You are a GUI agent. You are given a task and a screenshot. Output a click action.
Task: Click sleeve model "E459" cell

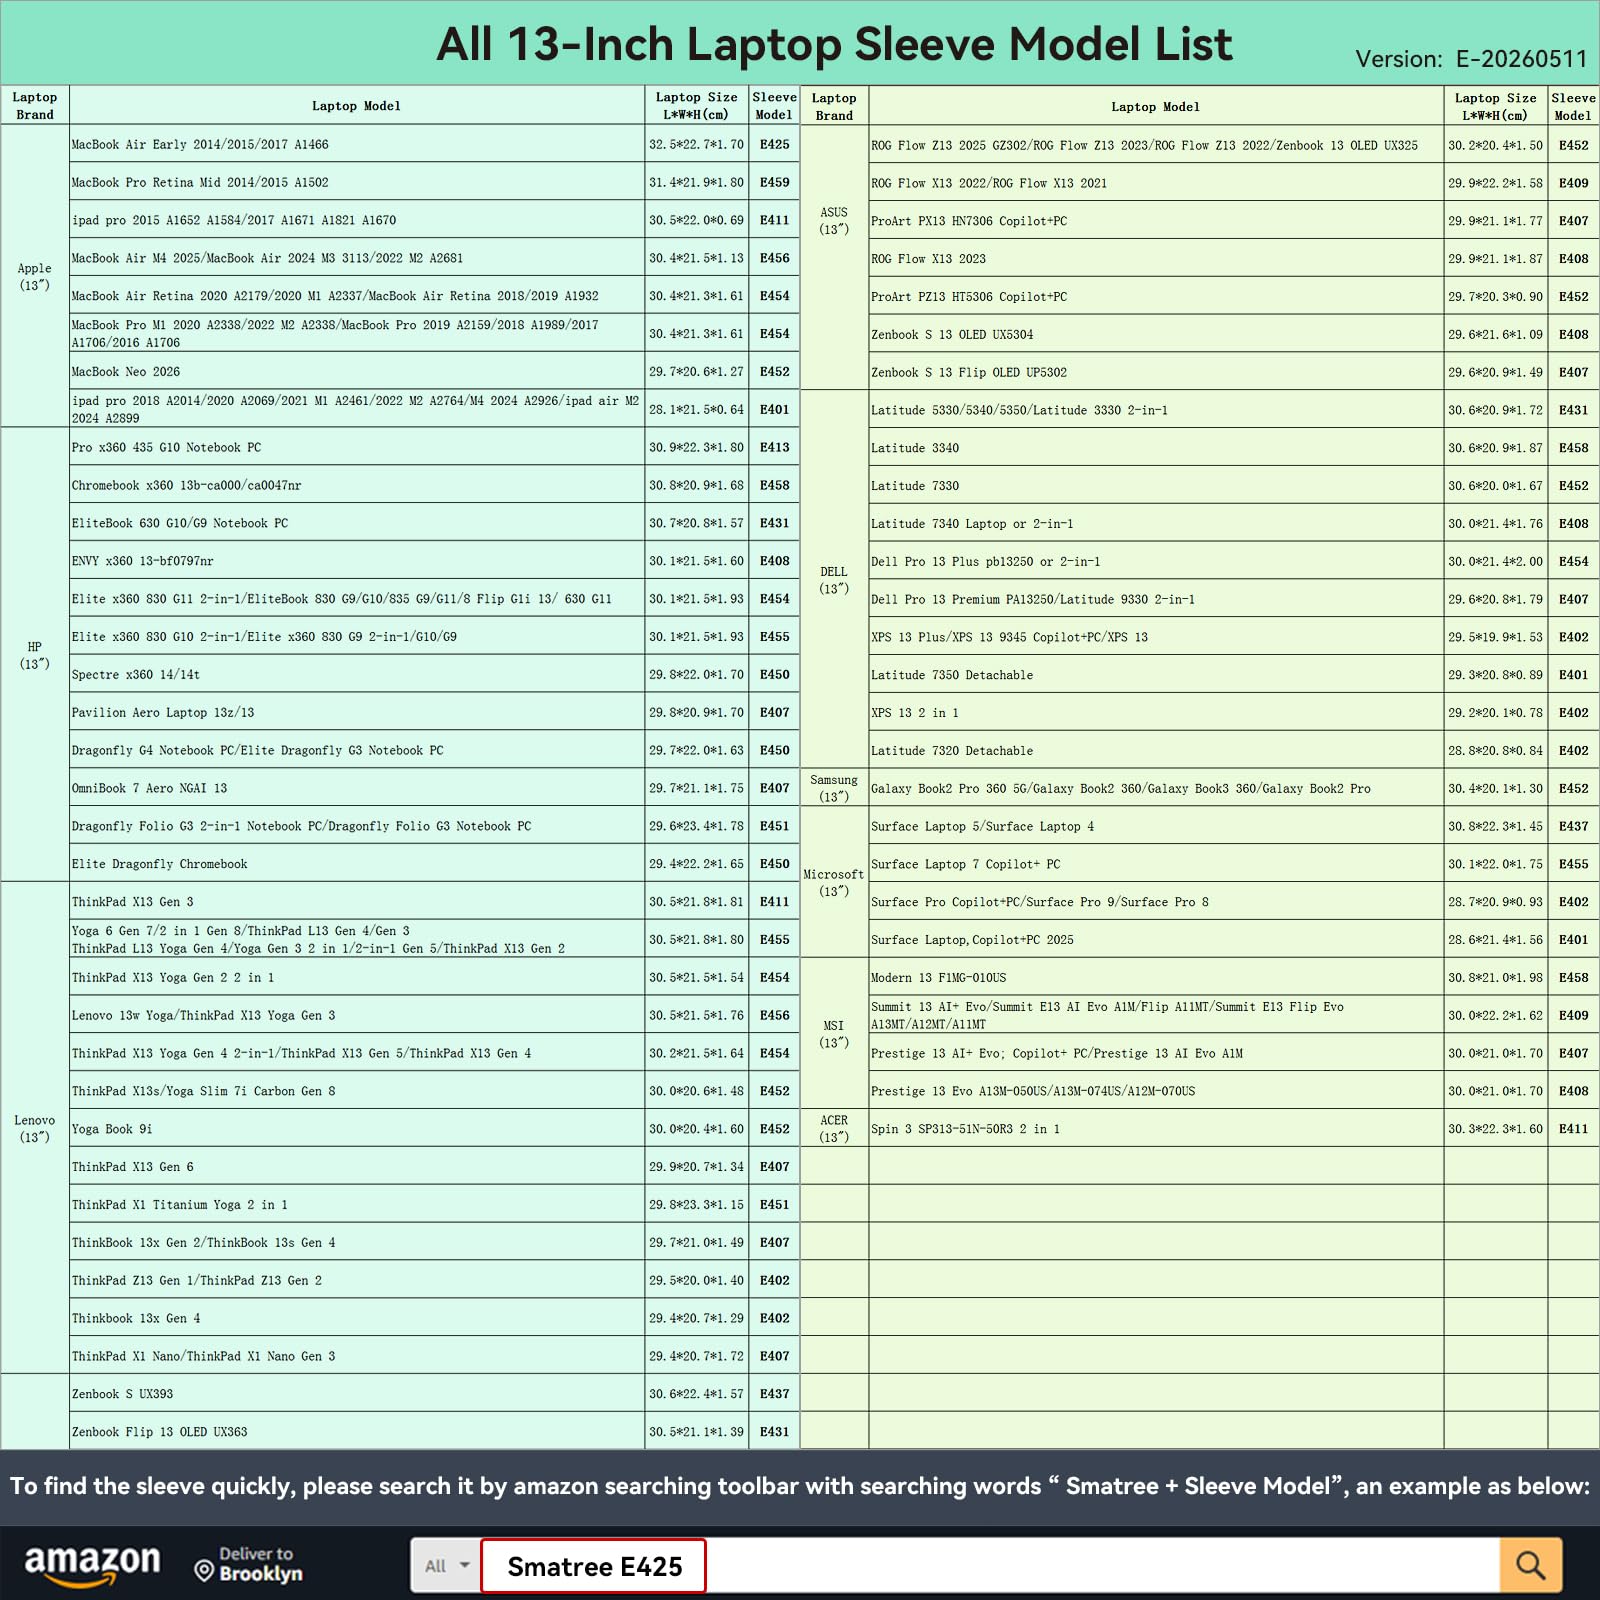coord(774,182)
